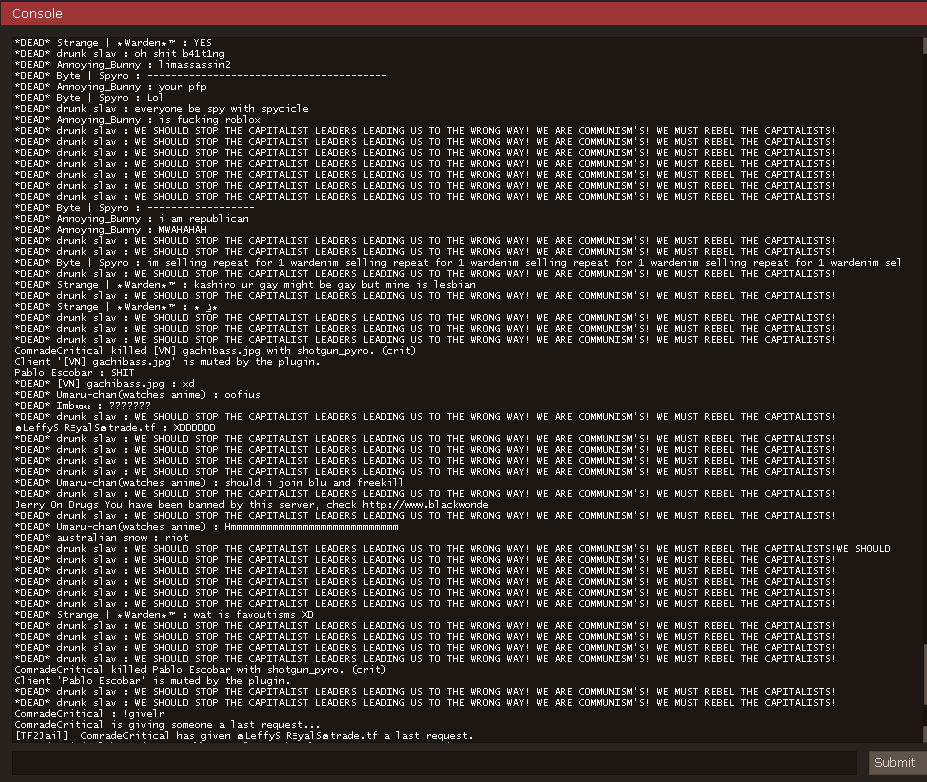This screenshot has width=927, height=782.
Task: Click "Client 'Pablo Escobar' is muted" line
Action: pos(153,681)
